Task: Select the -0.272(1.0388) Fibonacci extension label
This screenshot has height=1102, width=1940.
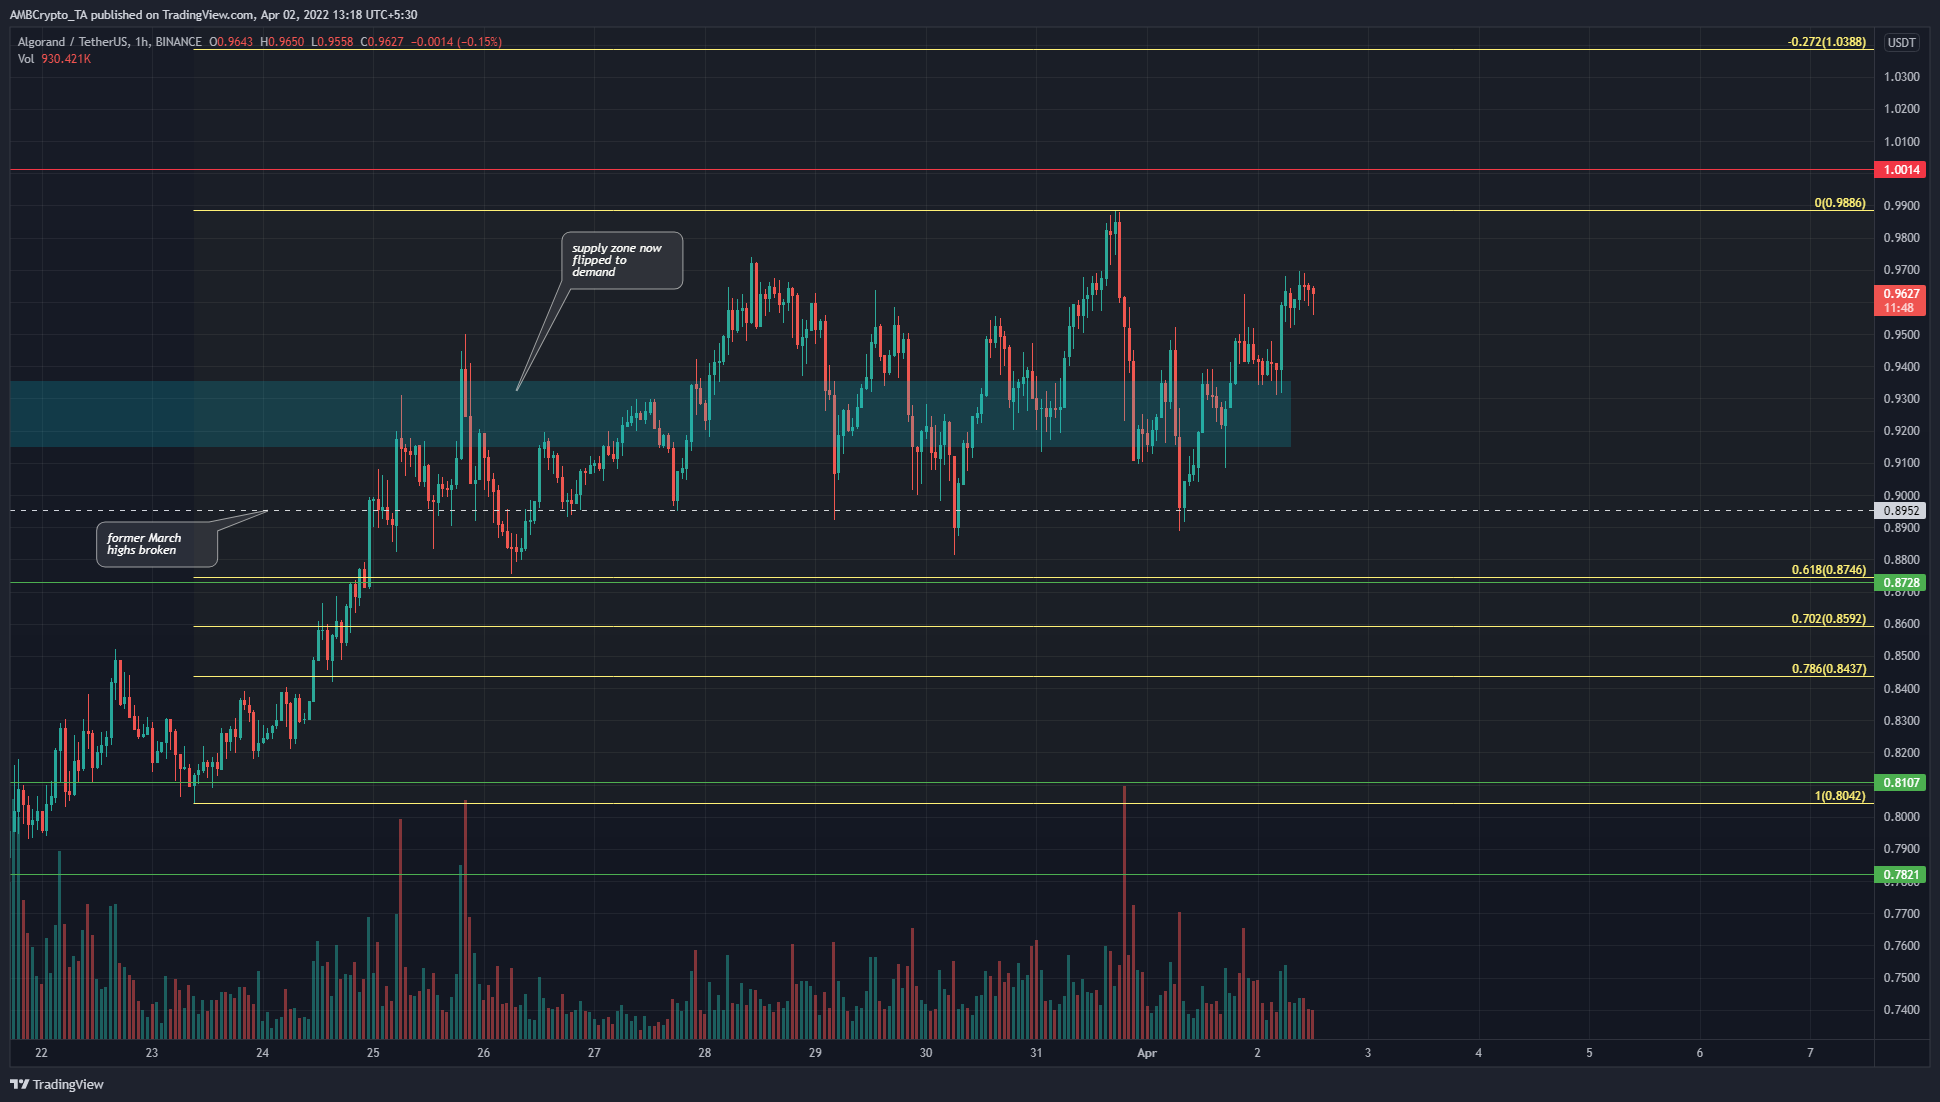Action: coord(1826,42)
